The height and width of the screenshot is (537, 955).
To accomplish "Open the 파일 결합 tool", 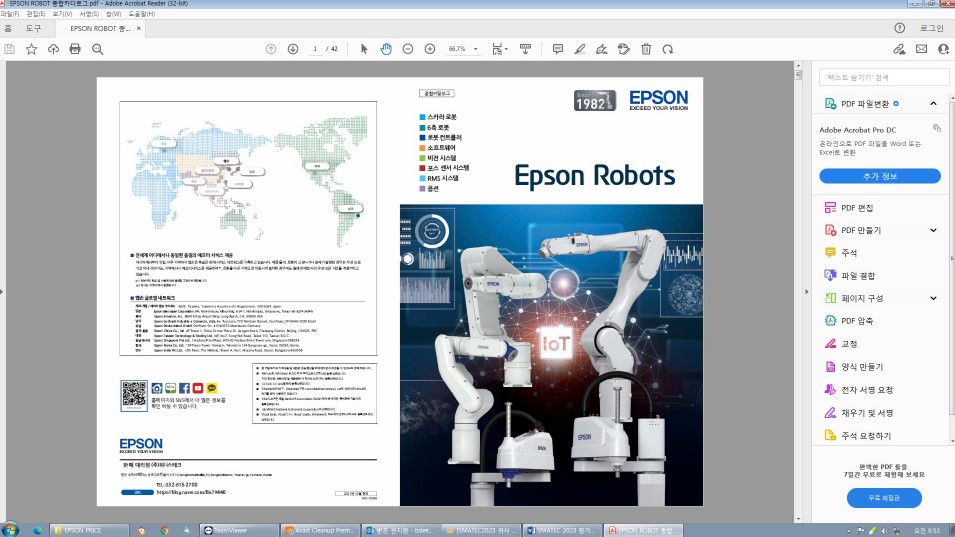I will 858,276.
